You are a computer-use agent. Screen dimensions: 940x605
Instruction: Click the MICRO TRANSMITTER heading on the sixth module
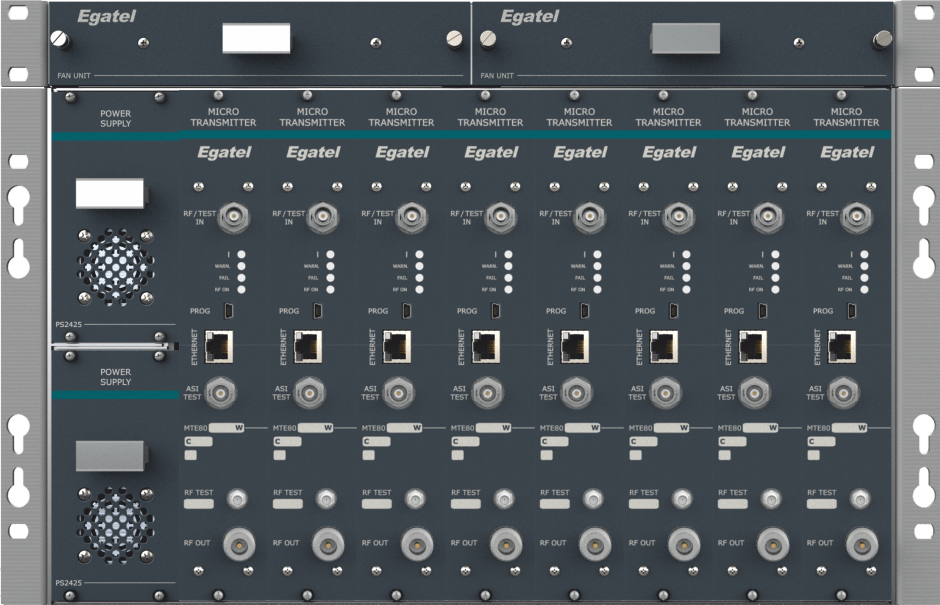click(x=668, y=117)
